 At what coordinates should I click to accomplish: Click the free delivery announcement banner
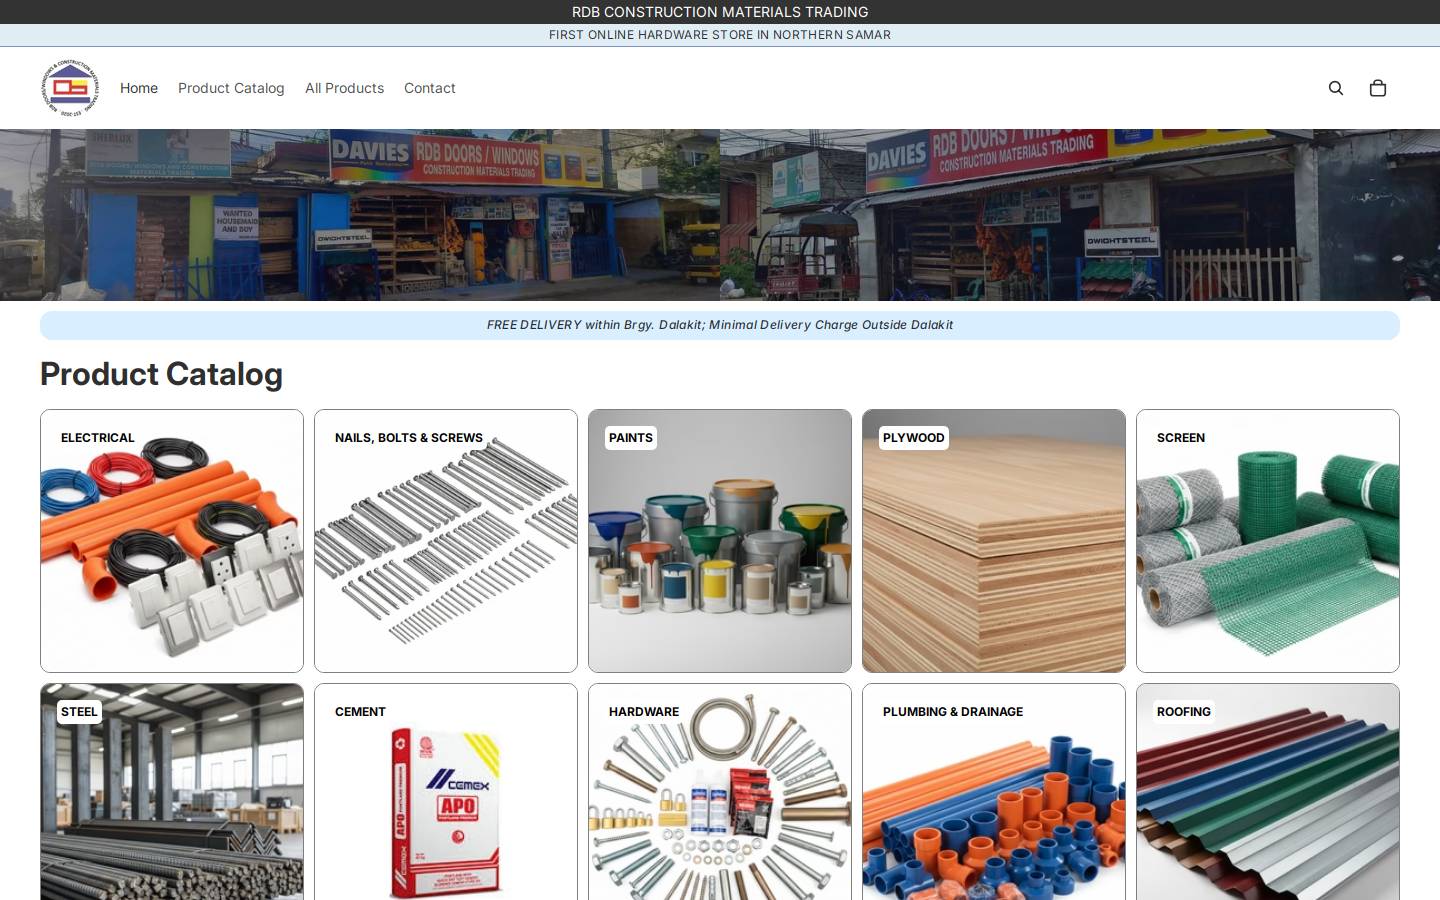pyautogui.click(x=720, y=325)
